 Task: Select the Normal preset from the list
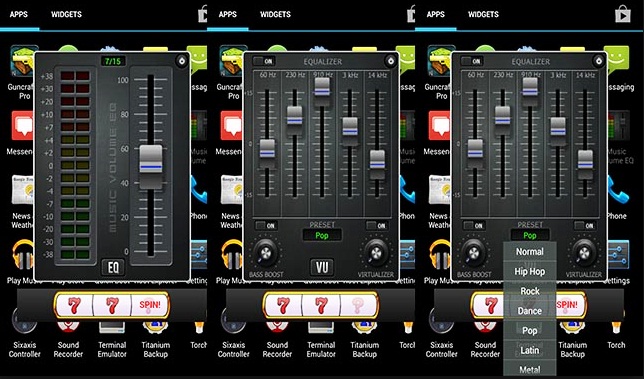coord(530,252)
